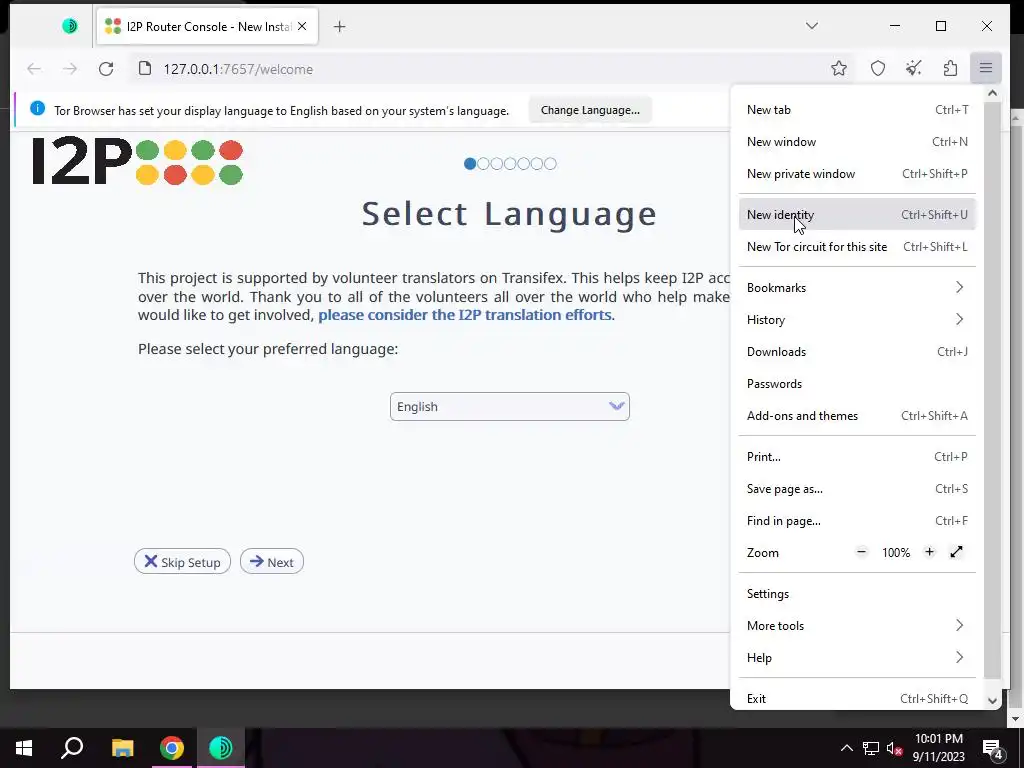Open Google Chrome from the taskbar
The image size is (1024, 768).
(172, 748)
